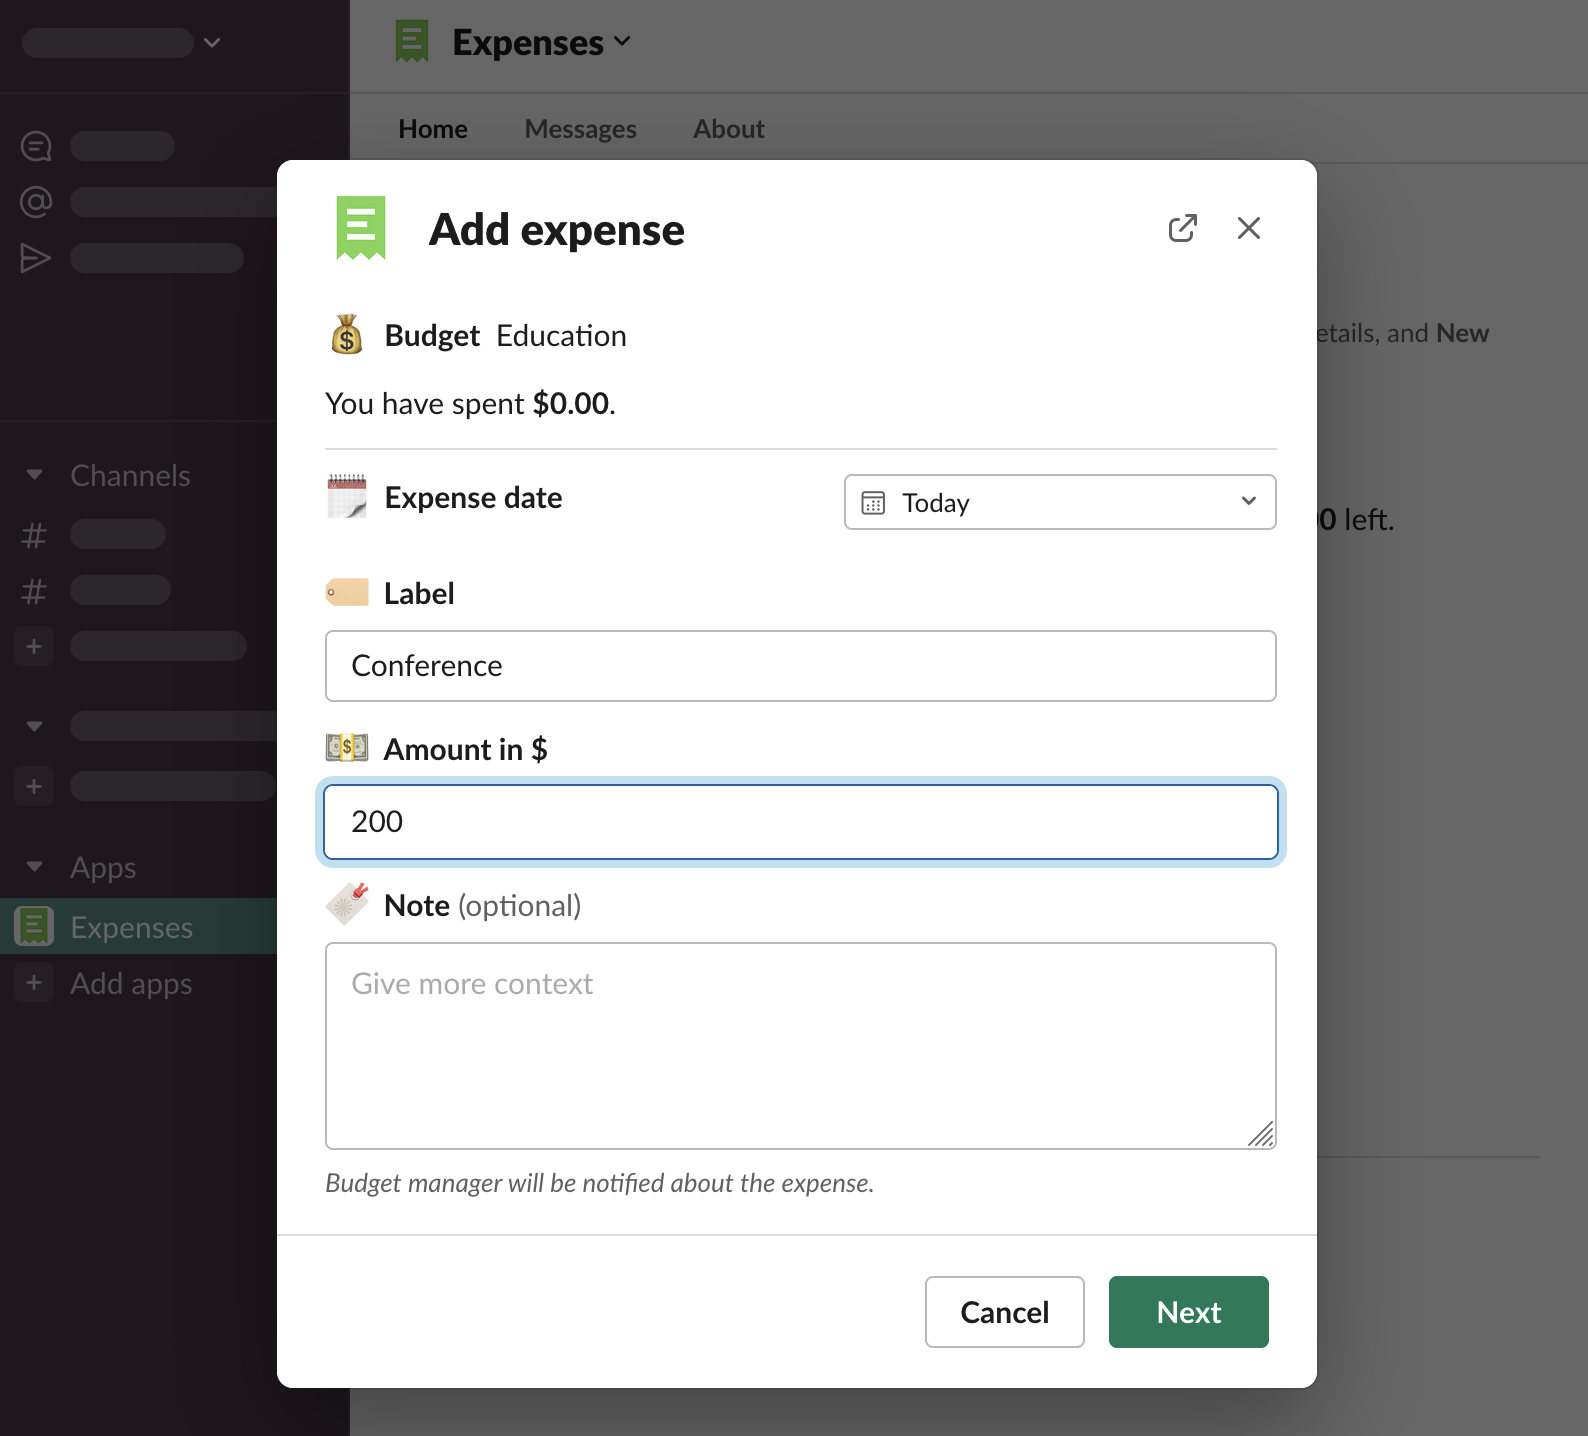
Task: Collapse the Apps section arrow
Action: [35, 867]
